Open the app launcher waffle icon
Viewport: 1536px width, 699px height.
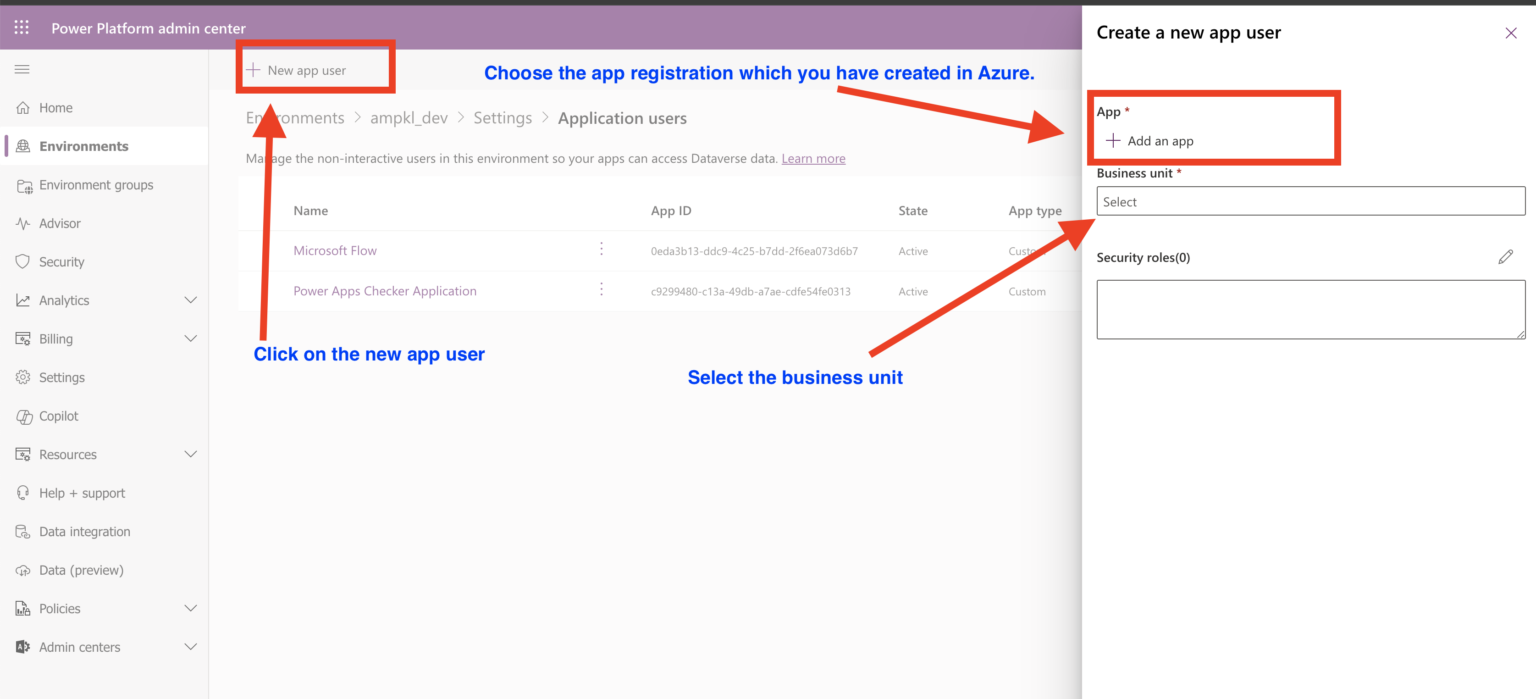20,27
